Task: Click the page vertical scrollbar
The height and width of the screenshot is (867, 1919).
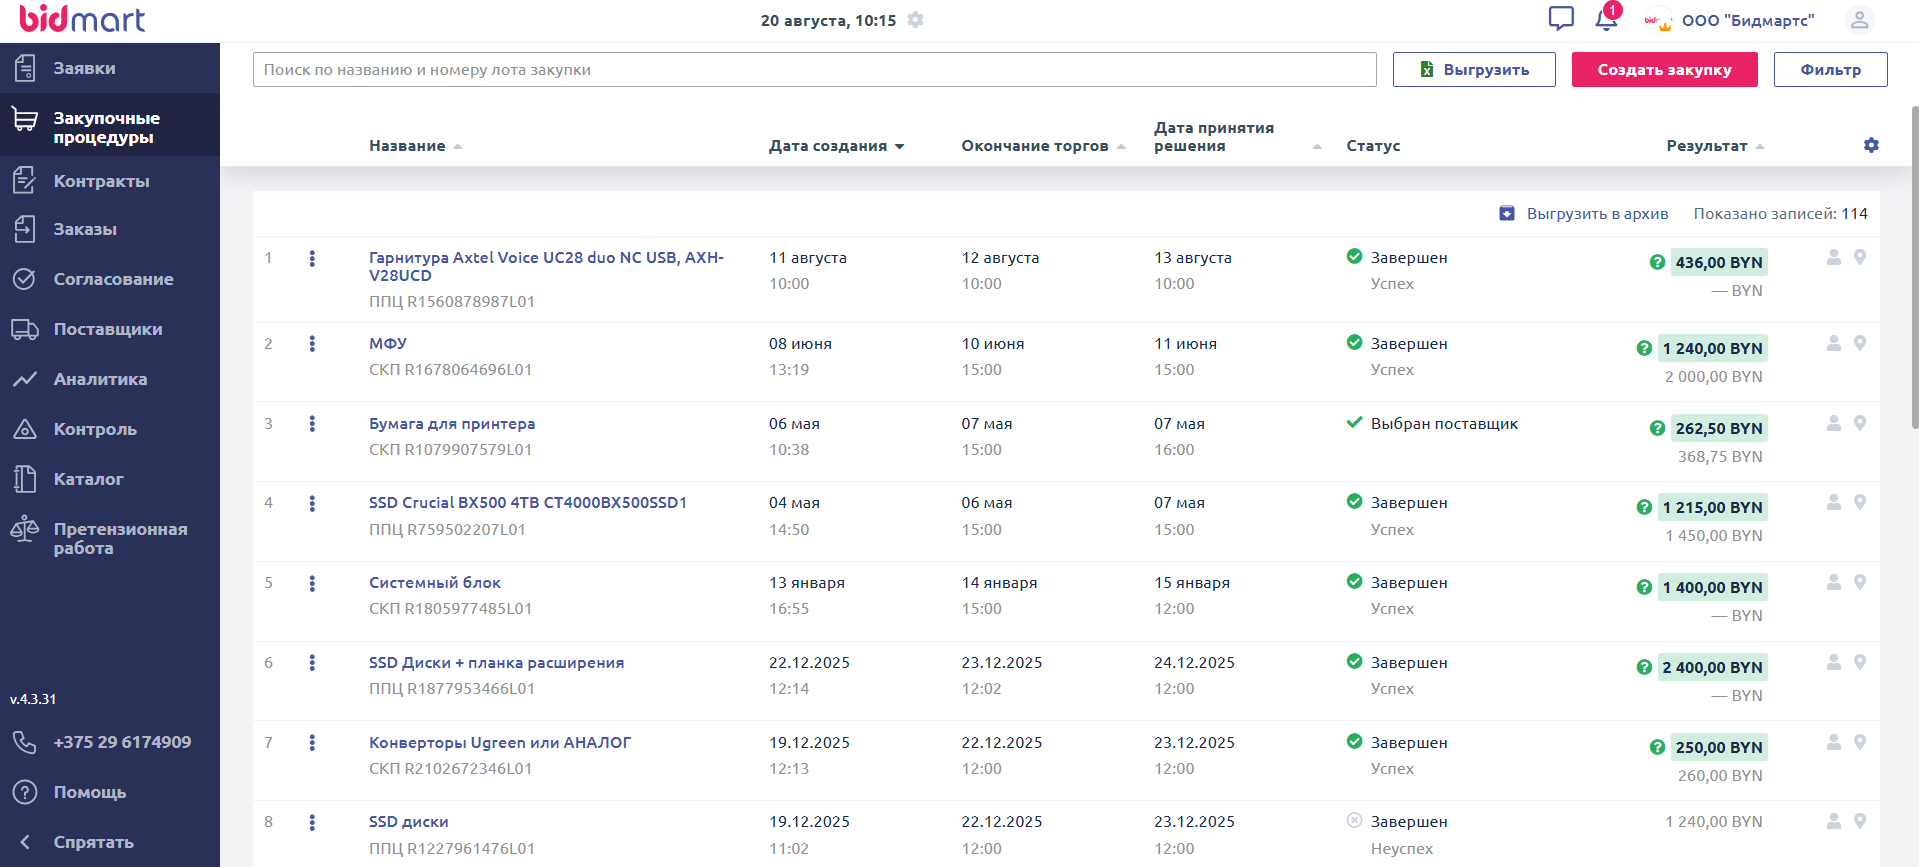Action: coord(1914,267)
